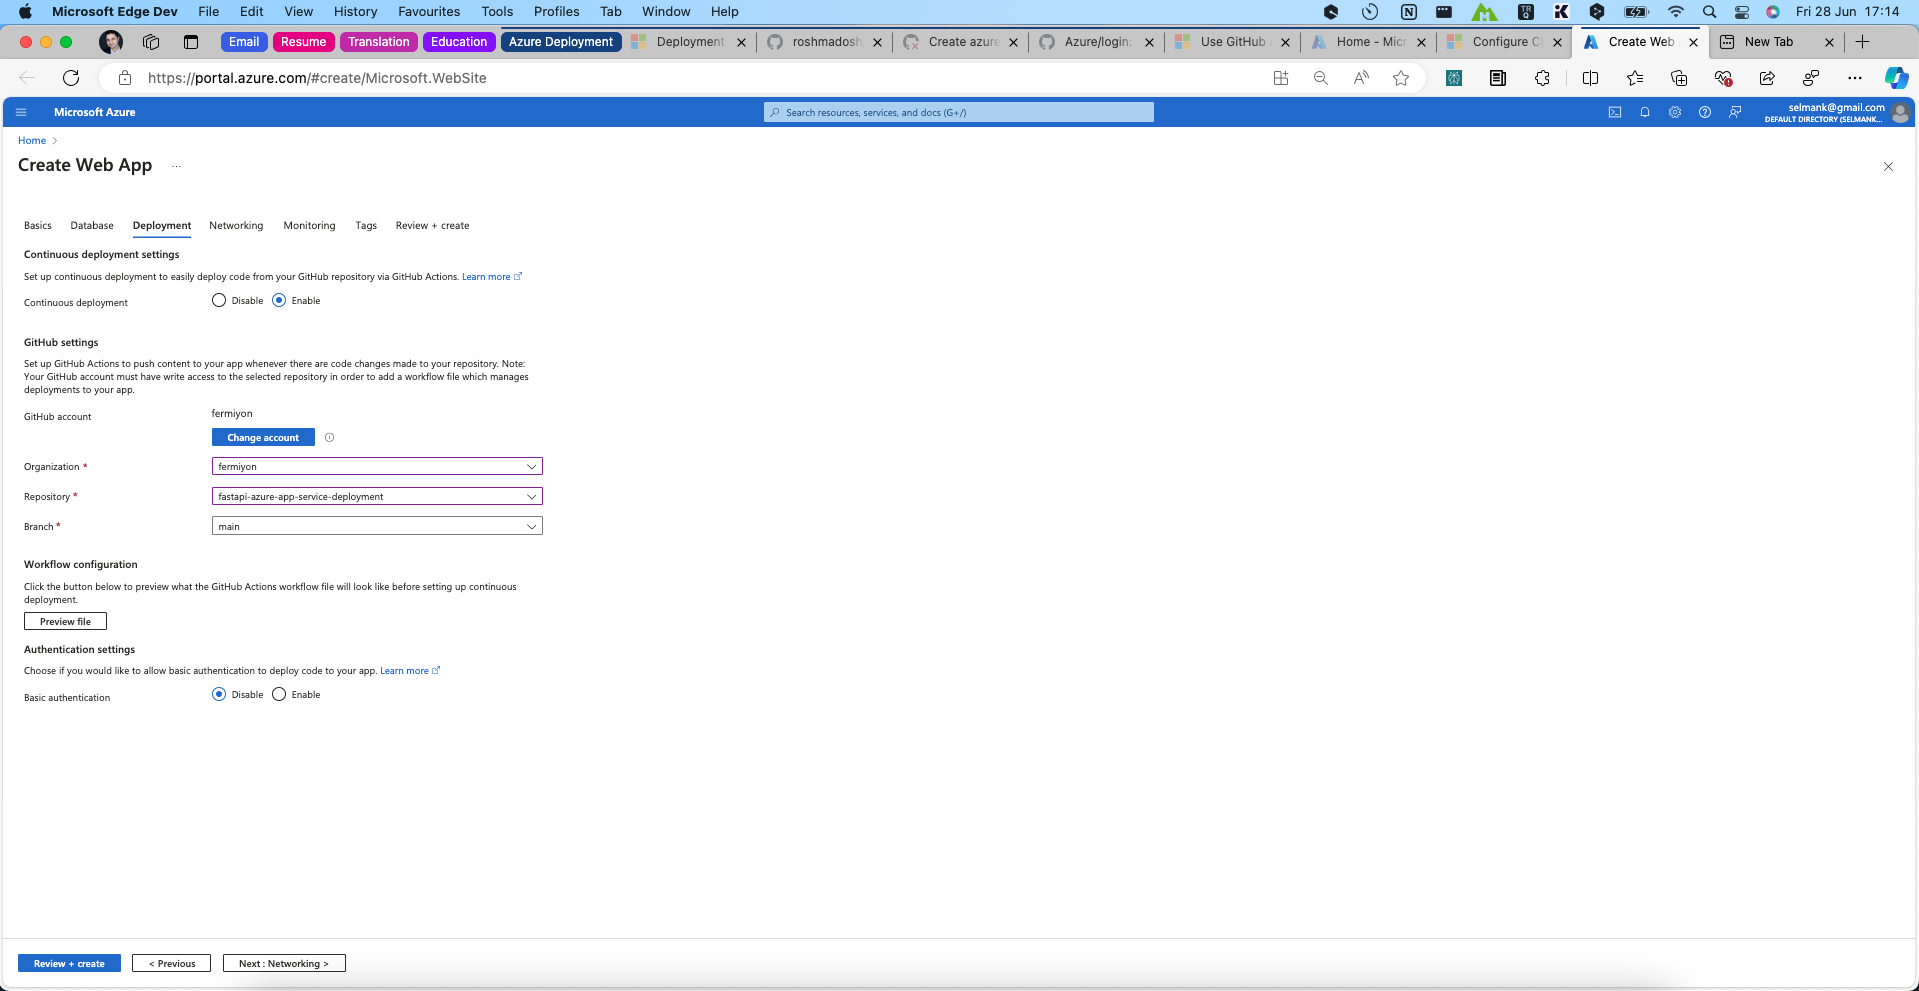Open the Copilot sidebar icon
The image size is (1919, 991).
(1896, 78)
